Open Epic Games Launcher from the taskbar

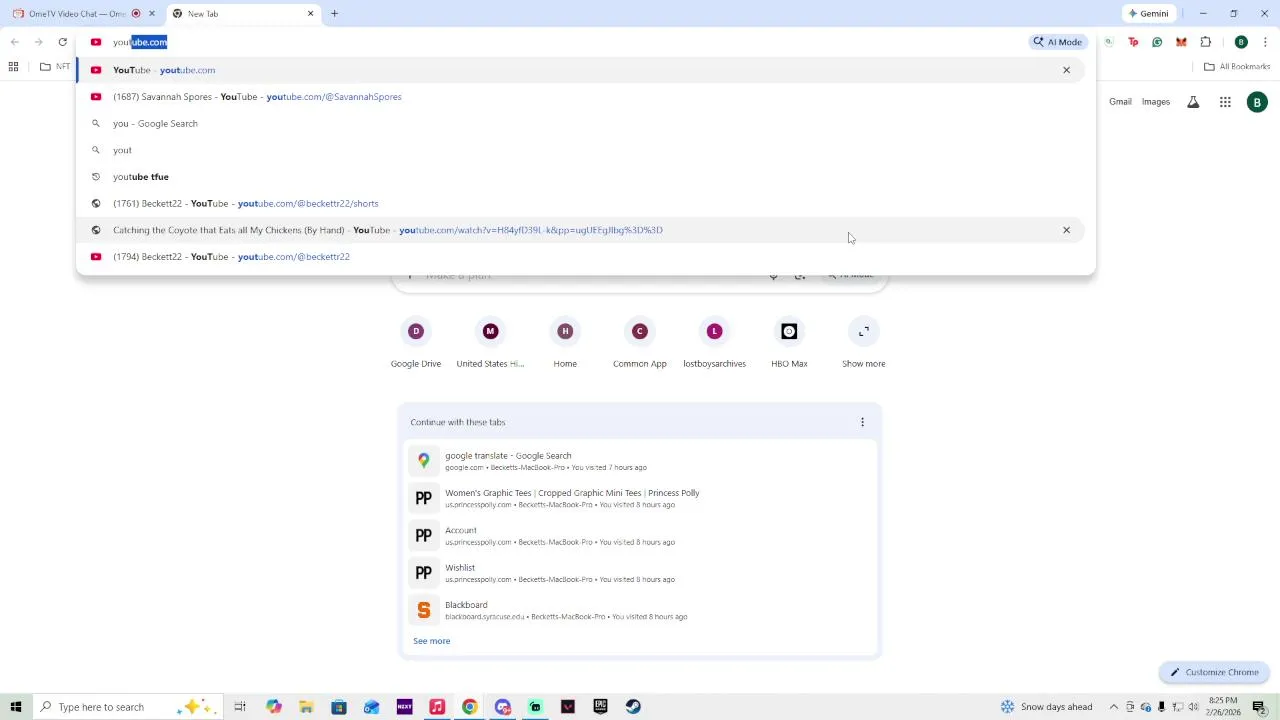600,707
